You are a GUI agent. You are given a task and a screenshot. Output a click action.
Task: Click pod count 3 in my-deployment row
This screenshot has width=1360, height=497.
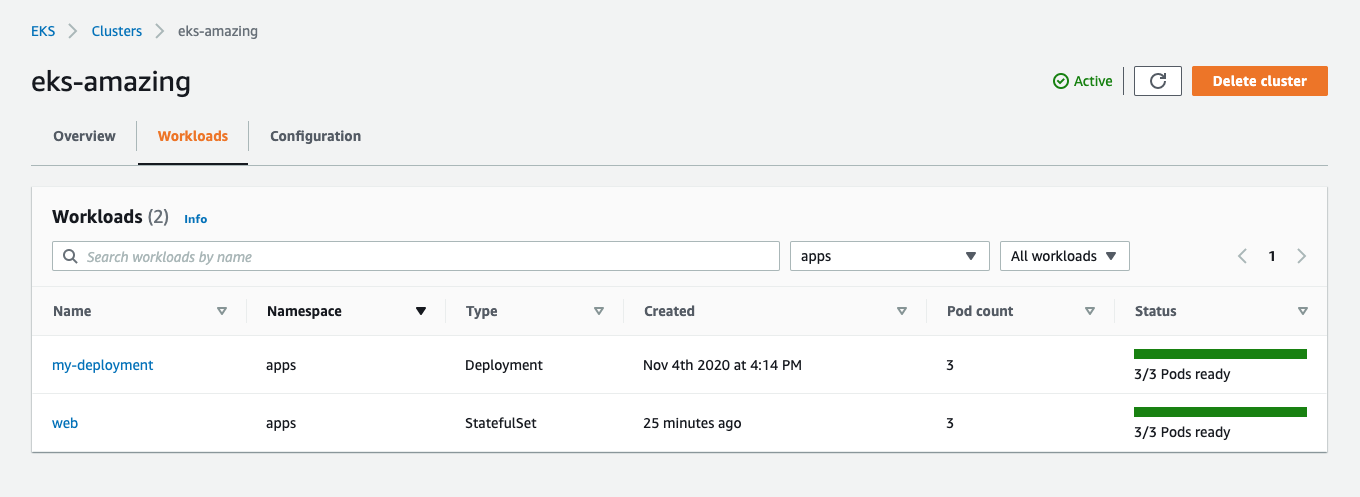click(950, 365)
